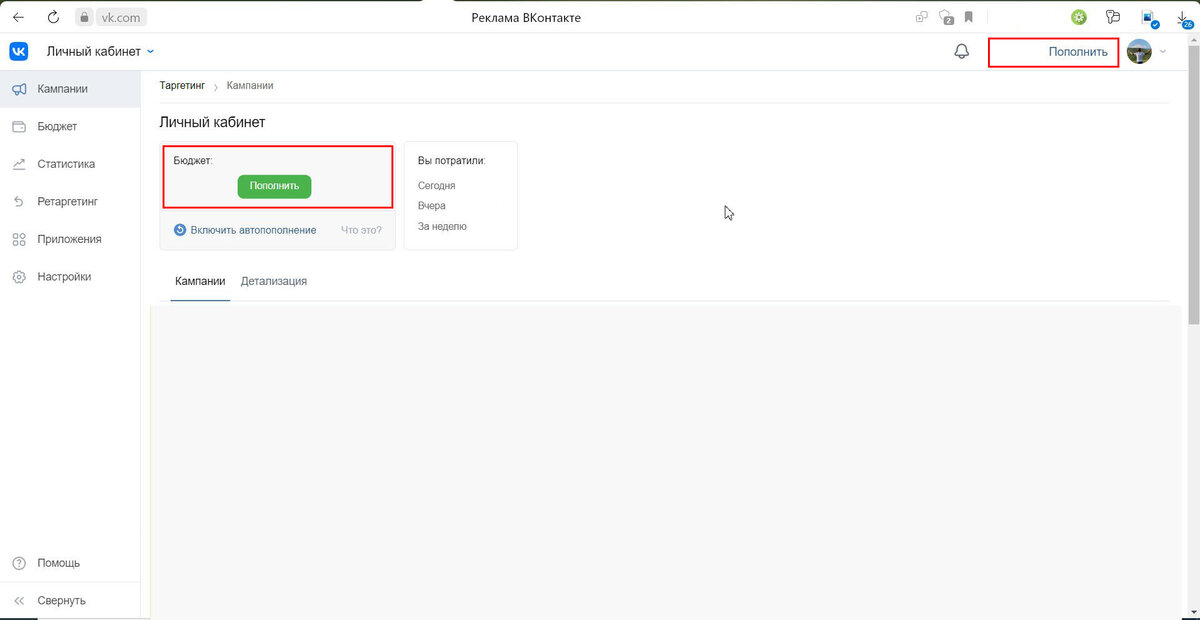Click the overlapping squares icon in address bar
This screenshot has width=1200, height=620.
pyautogui.click(x=921, y=17)
